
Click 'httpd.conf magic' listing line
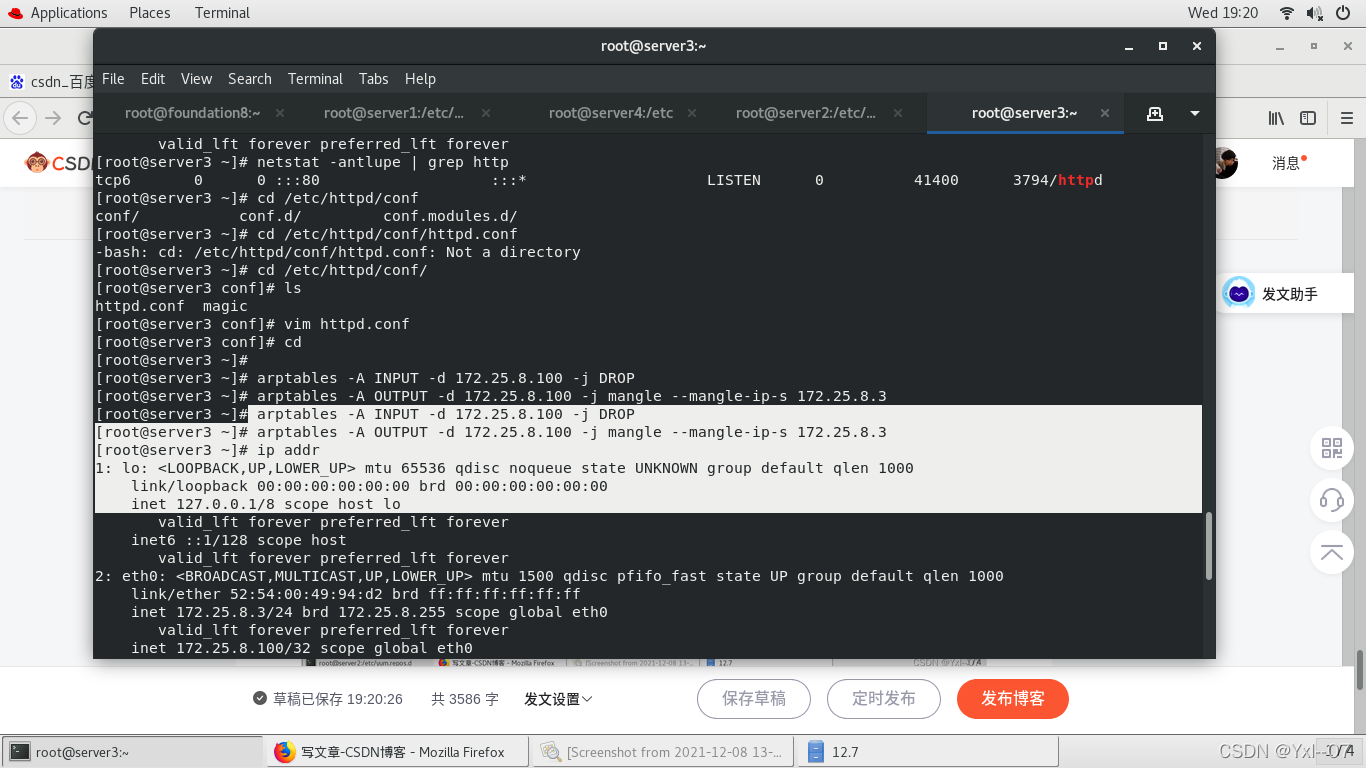click(x=171, y=306)
